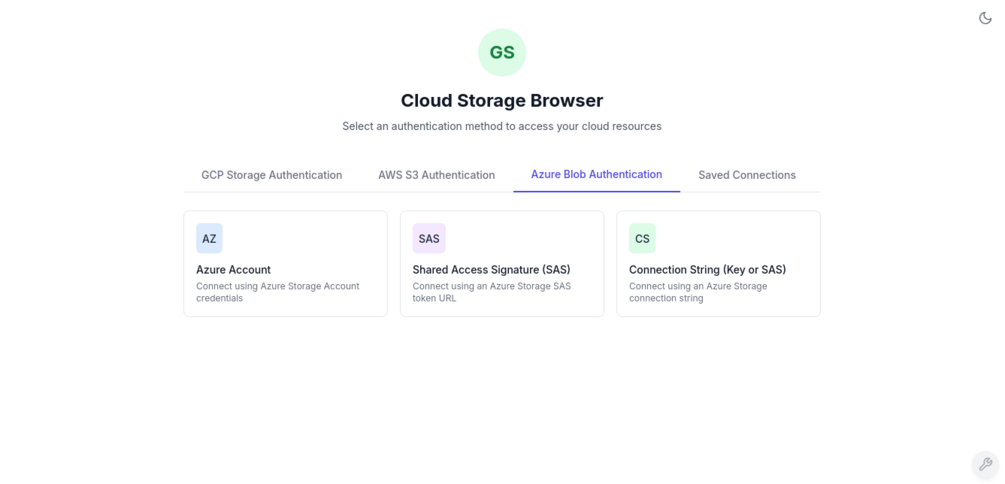This screenshot has width=1005, height=484.
Task: Click the blue AZ icon badge
Action: [209, 238]
